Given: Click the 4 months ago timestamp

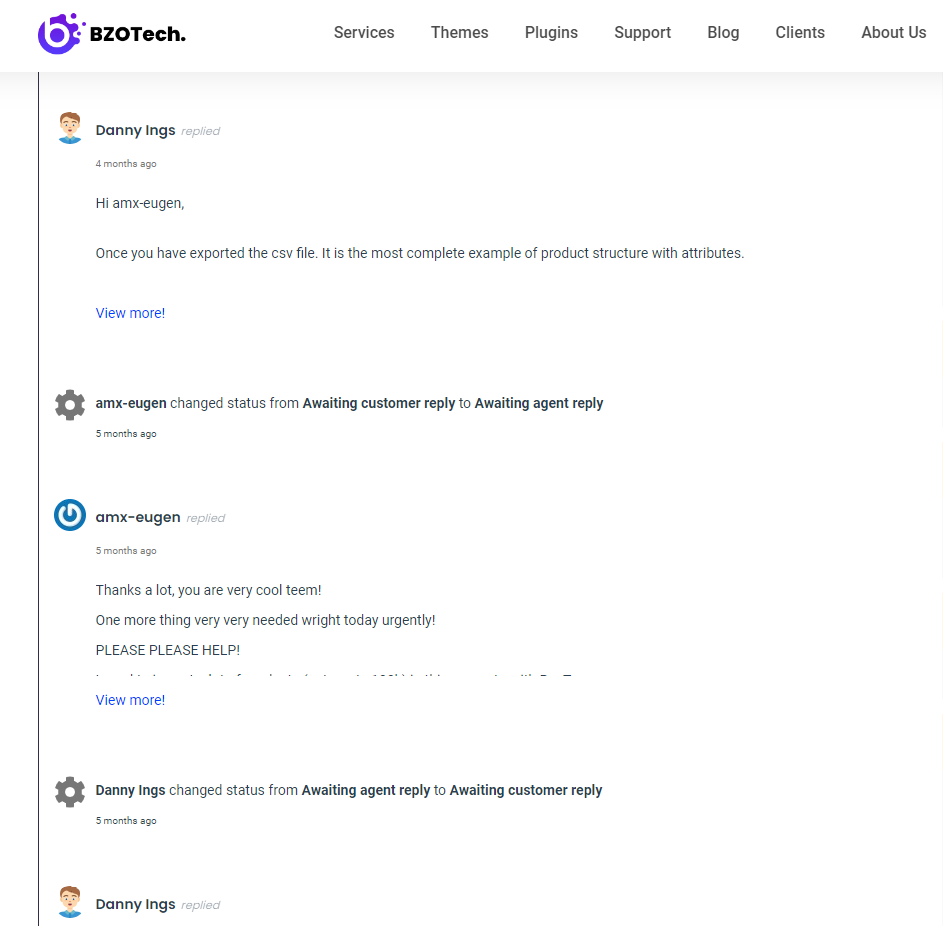Looking at the screenshot, I should (126, 164).
